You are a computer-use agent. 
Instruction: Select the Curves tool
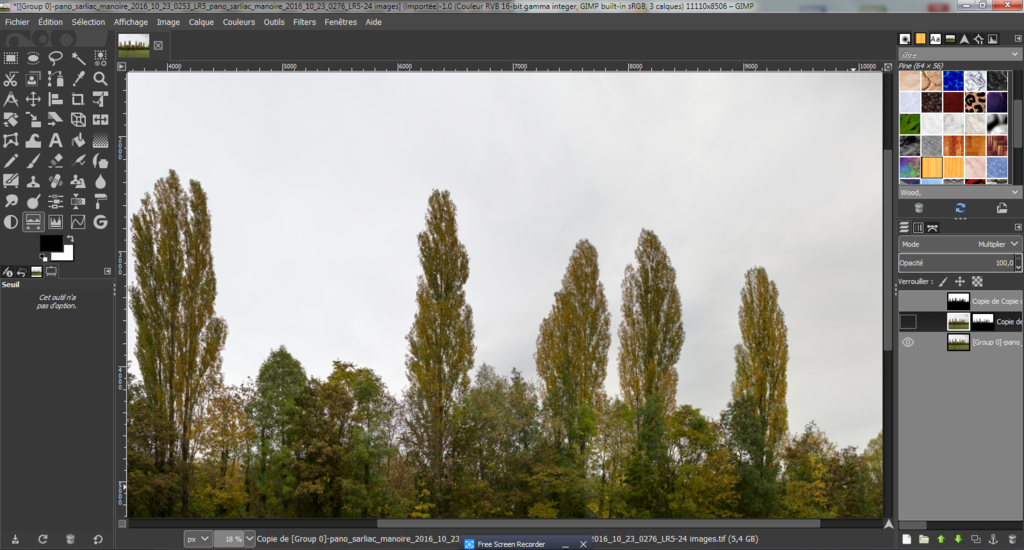tap(78, 222)
